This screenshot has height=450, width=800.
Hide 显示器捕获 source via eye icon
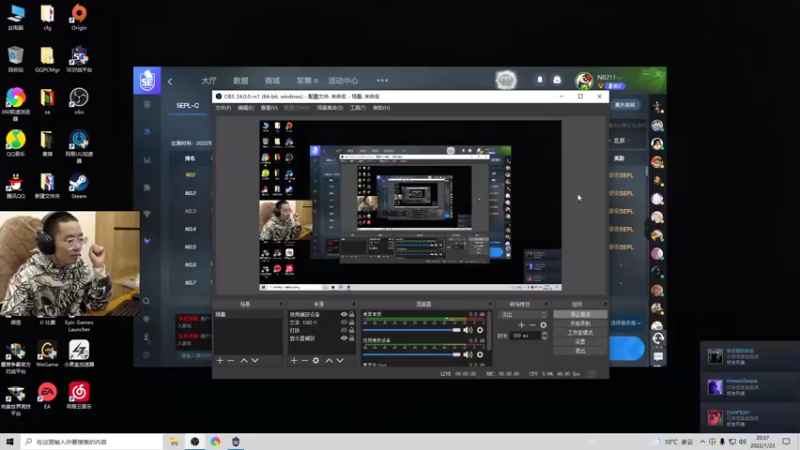(344, 338)
